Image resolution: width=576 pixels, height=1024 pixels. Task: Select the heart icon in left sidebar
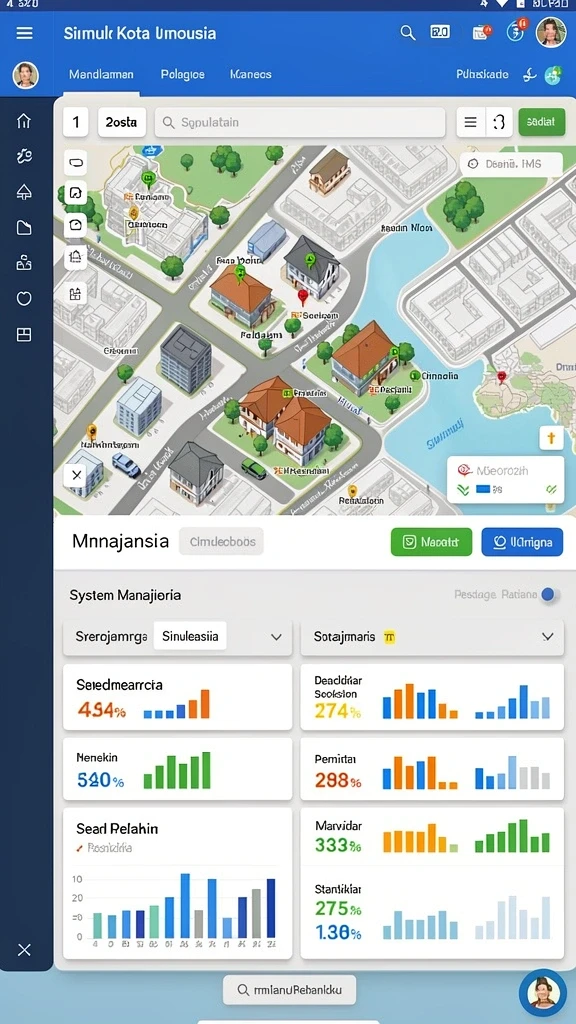24,298
